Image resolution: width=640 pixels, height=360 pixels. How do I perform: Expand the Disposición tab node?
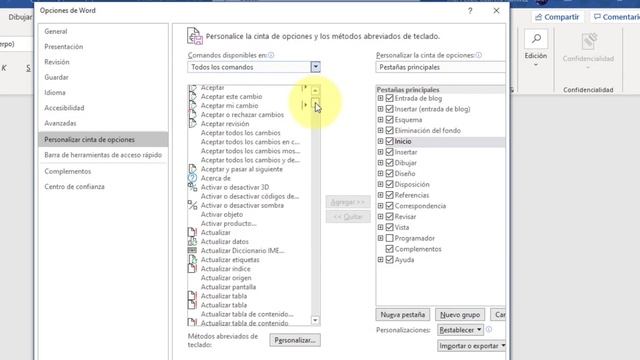(x=380, y=184)
